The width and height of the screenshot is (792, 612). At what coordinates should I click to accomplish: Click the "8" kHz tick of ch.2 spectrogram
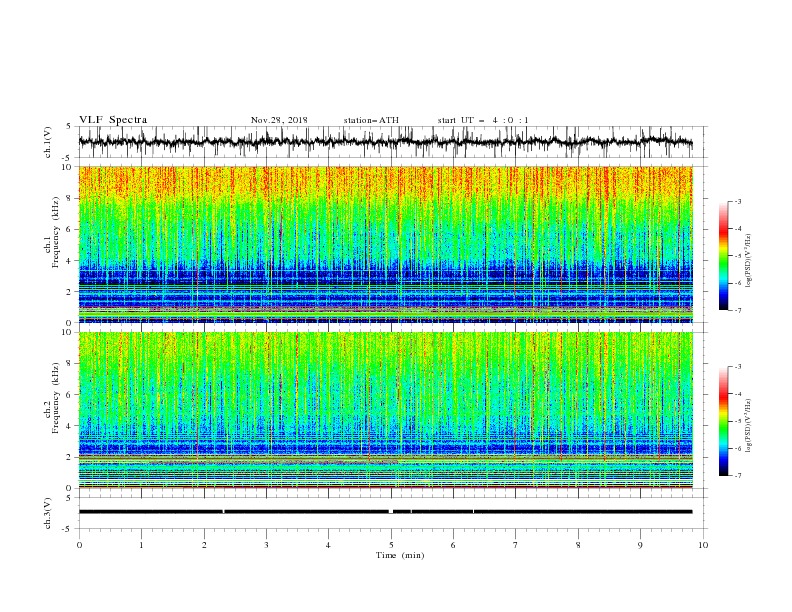[x=71, y=364]
